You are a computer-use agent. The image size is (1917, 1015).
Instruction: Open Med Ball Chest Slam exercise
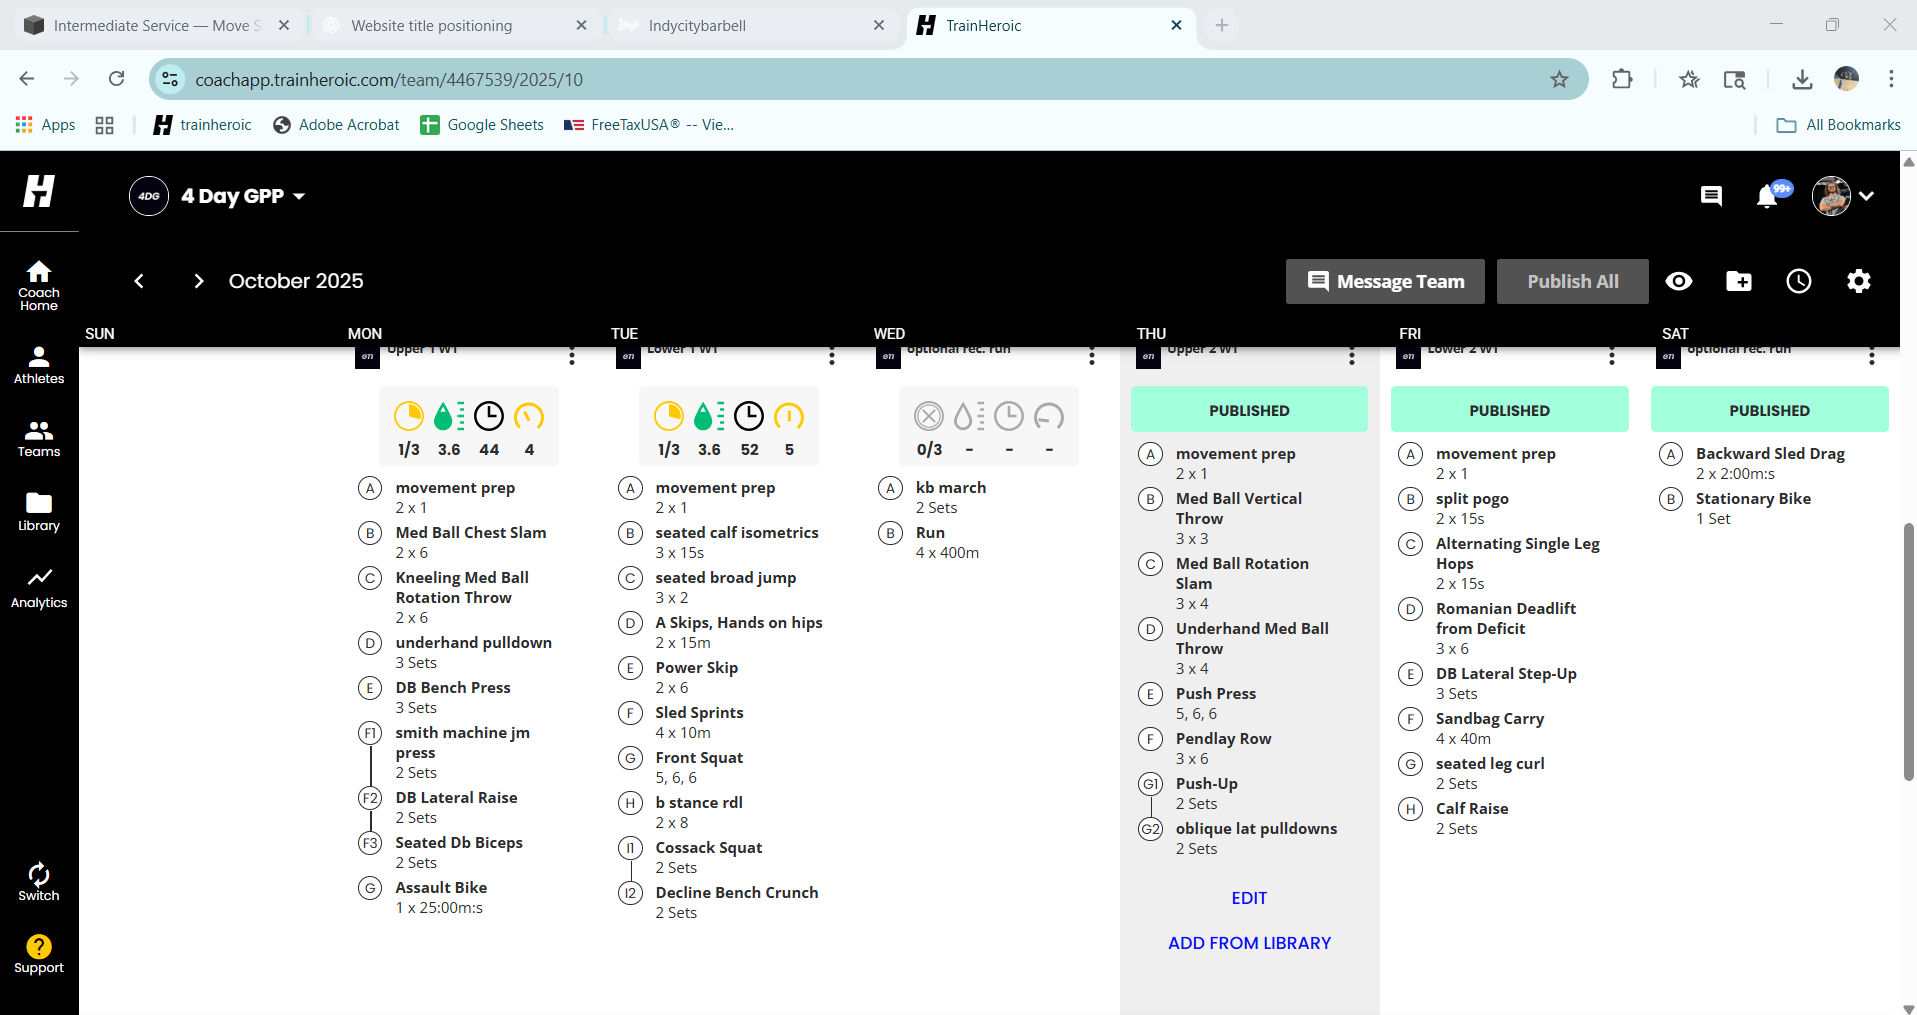pyautogui.click(x=470, y=533)
